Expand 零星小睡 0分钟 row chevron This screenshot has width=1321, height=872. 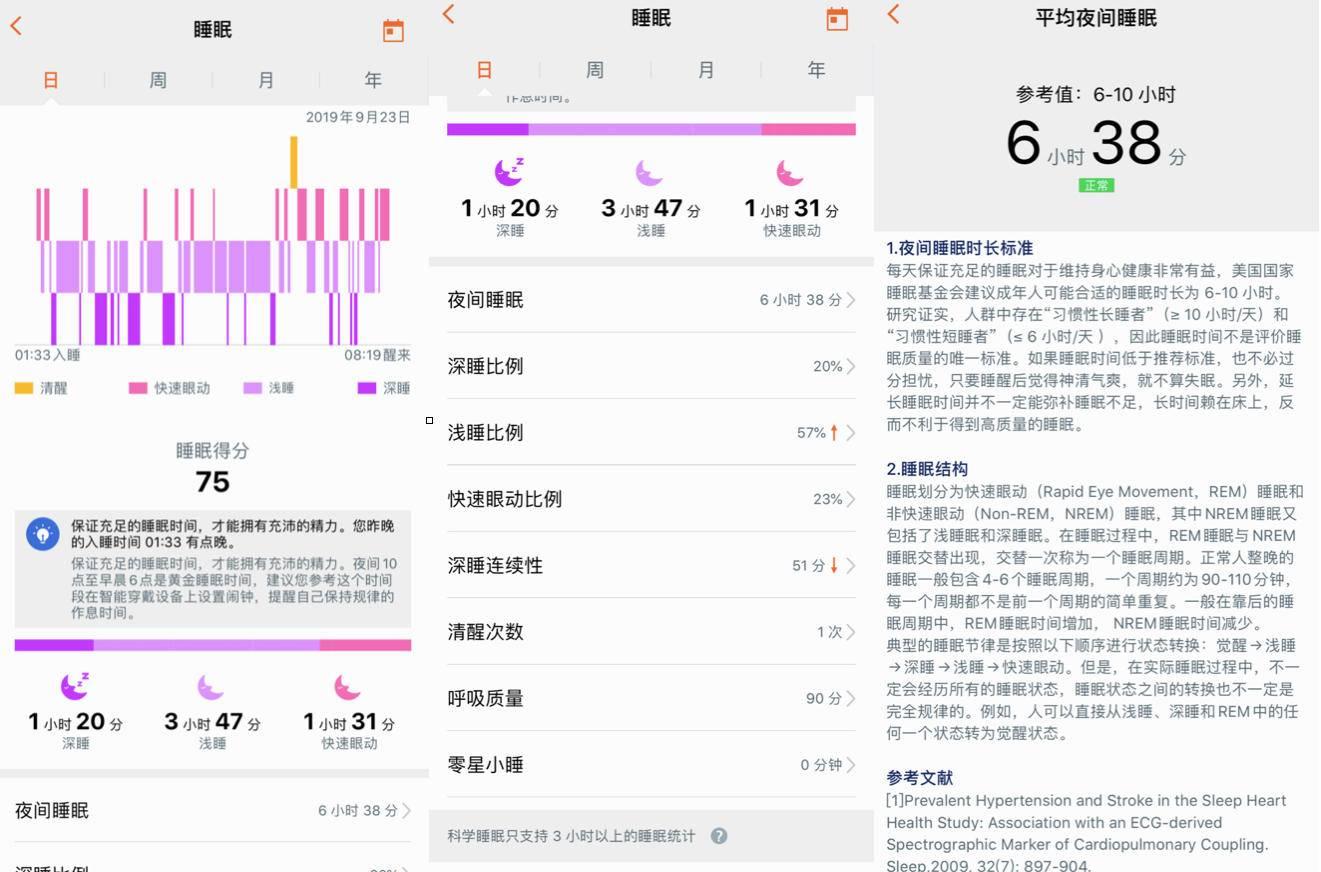pos(851,765)
